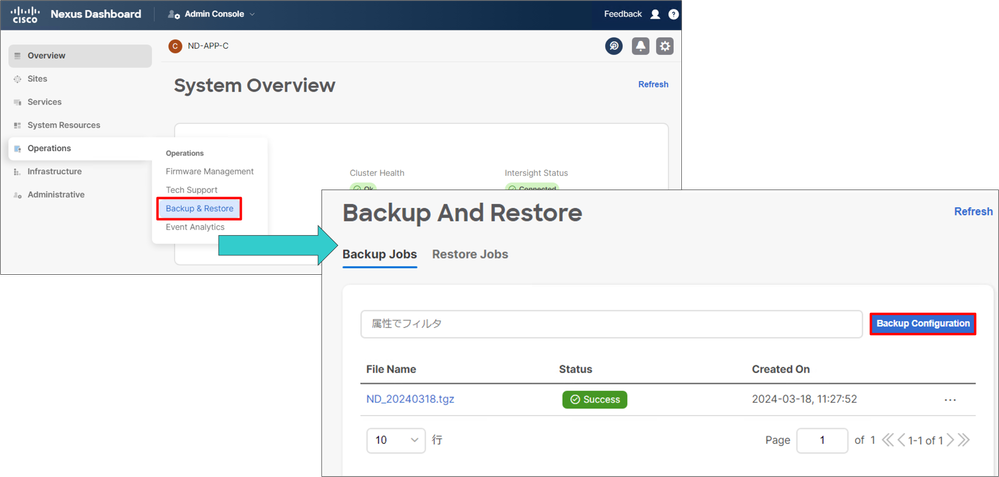Click the Sites sidebar icon
The image size is (999, 477).
click(18, 79)
